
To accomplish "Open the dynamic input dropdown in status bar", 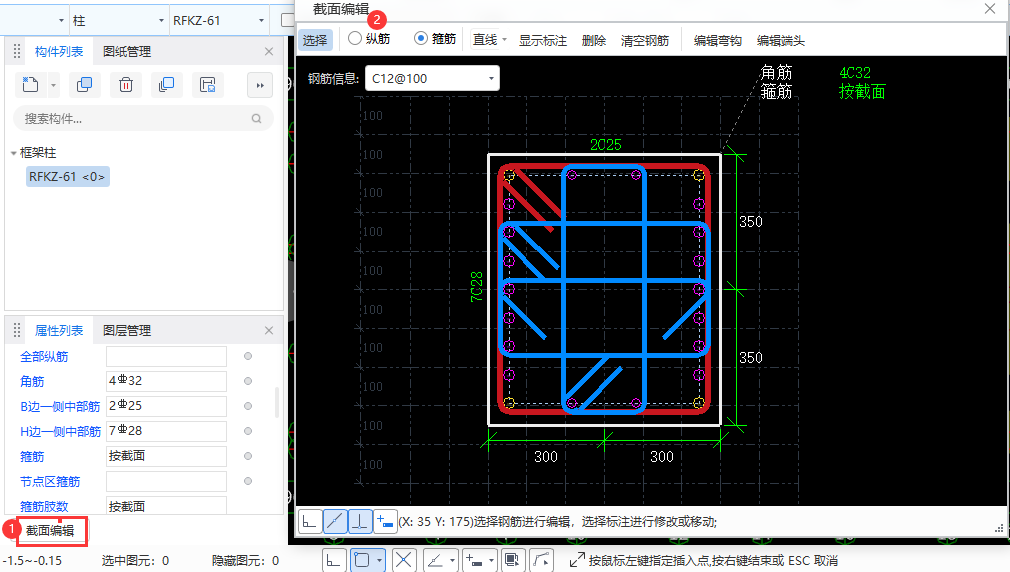I will [x=491, y=560].
